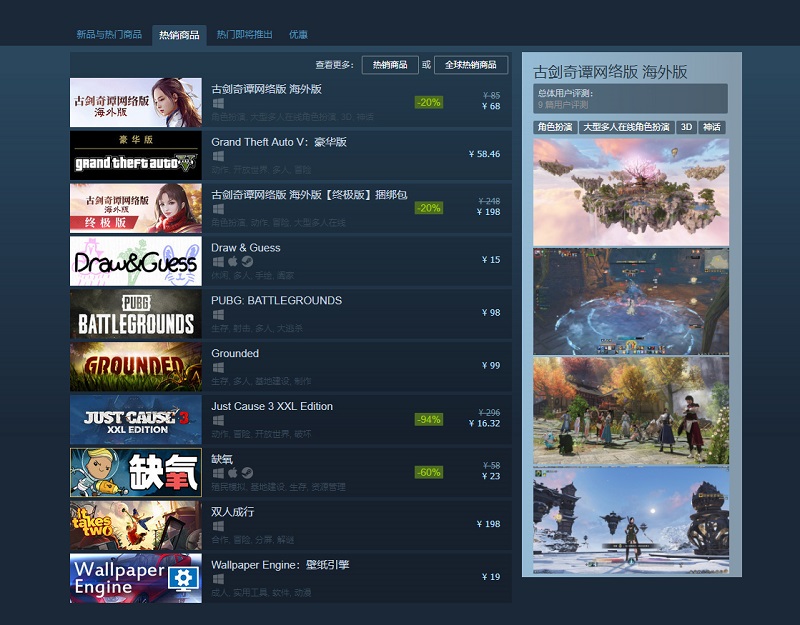800x625 pixels.
Task: Click Grounded title text
Action: click(x=235, y=353)
